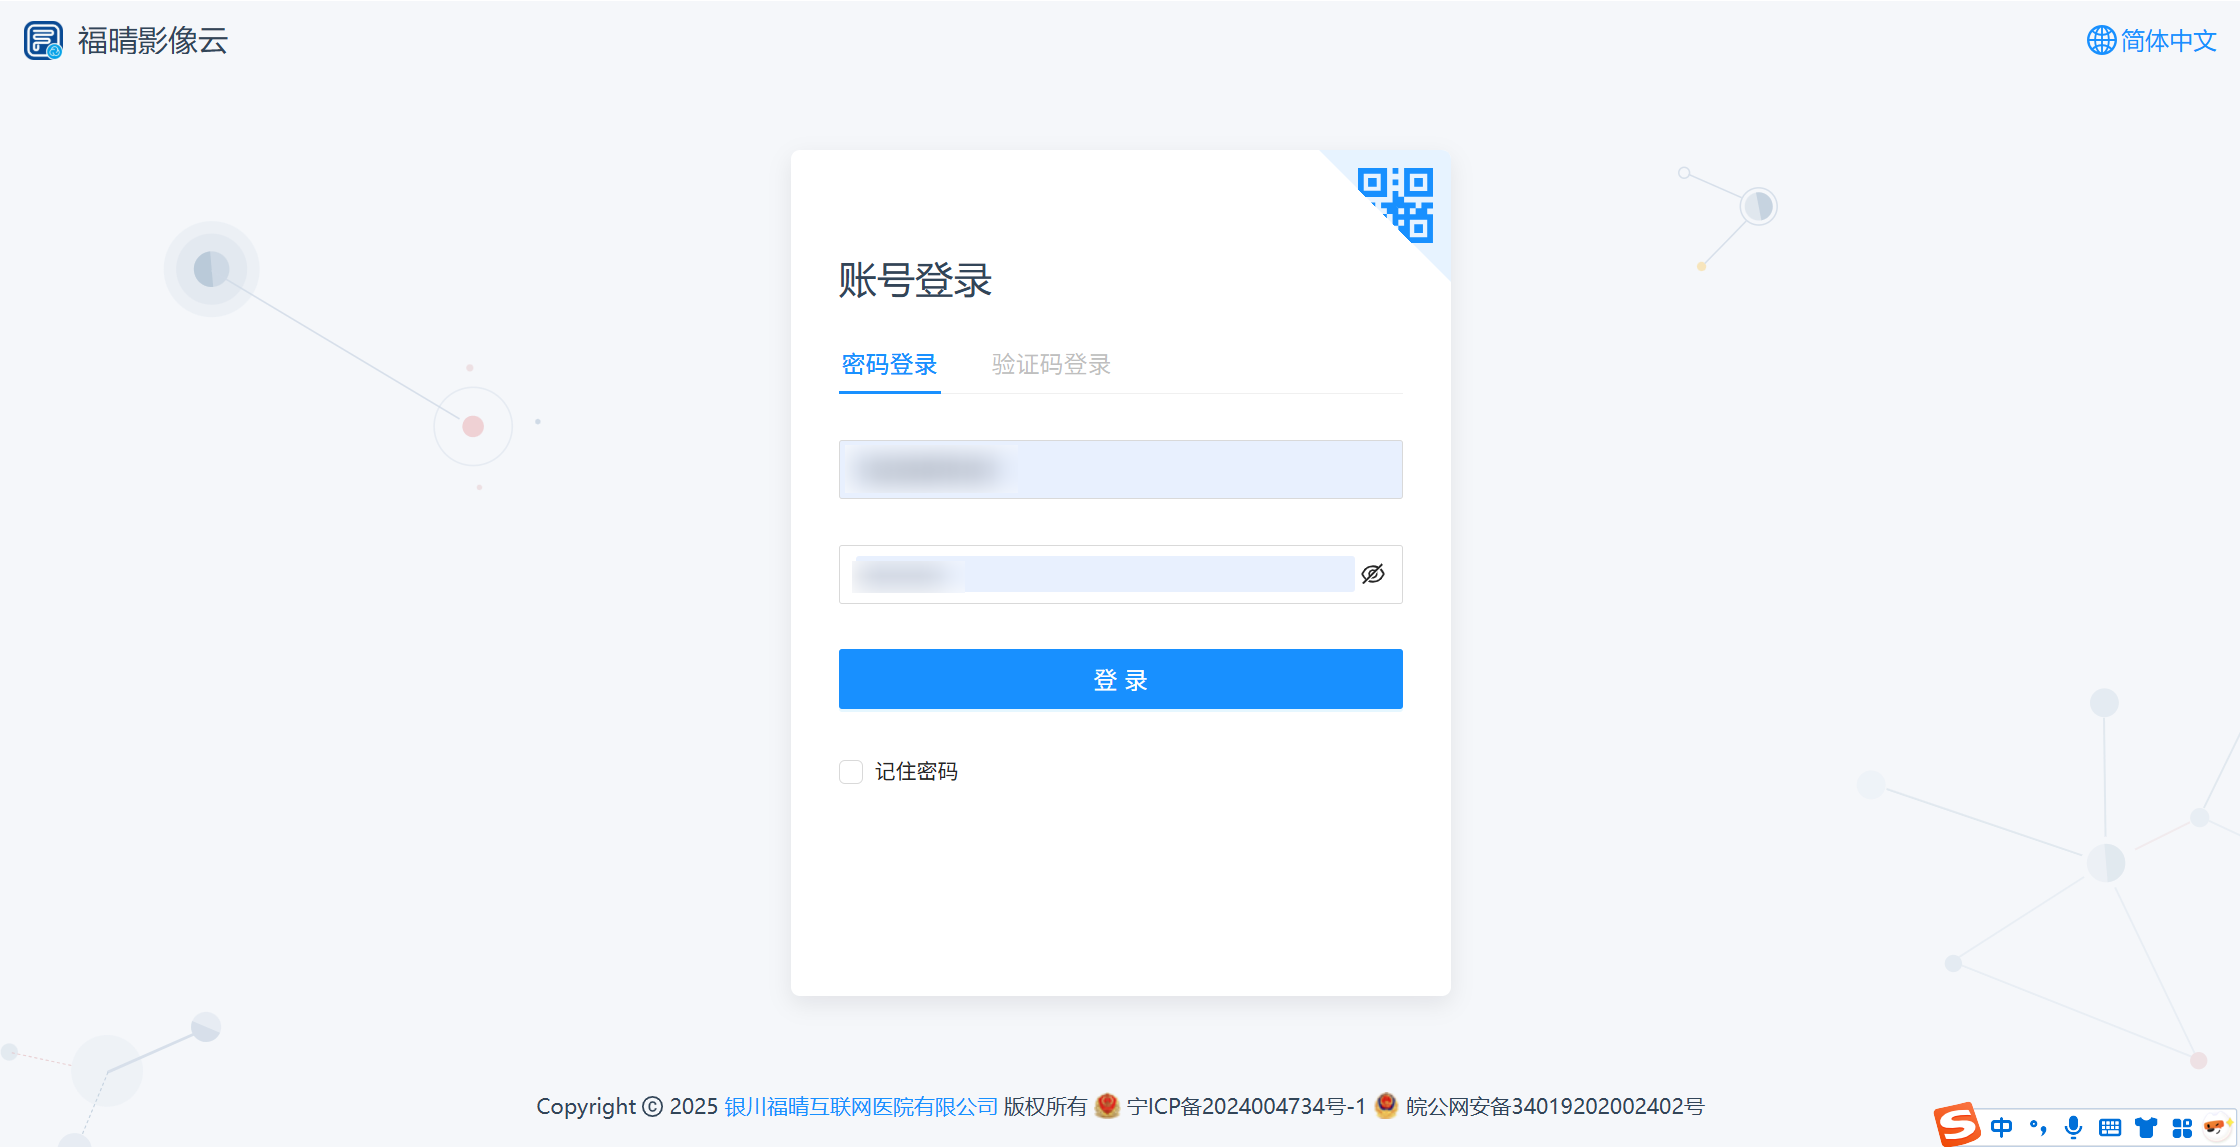Open the Sogou soft keyboard icon
The width and height of the screenshot is (2240, 1147).
(x=2110, y=1128)
